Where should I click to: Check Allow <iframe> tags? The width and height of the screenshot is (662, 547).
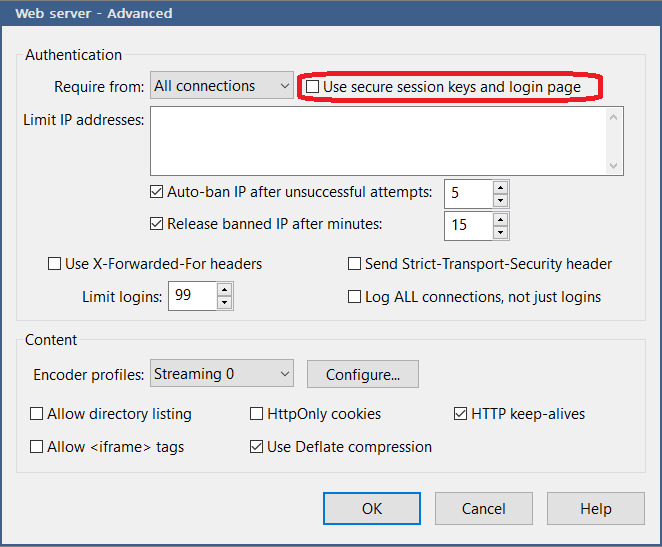click(37, 447)
